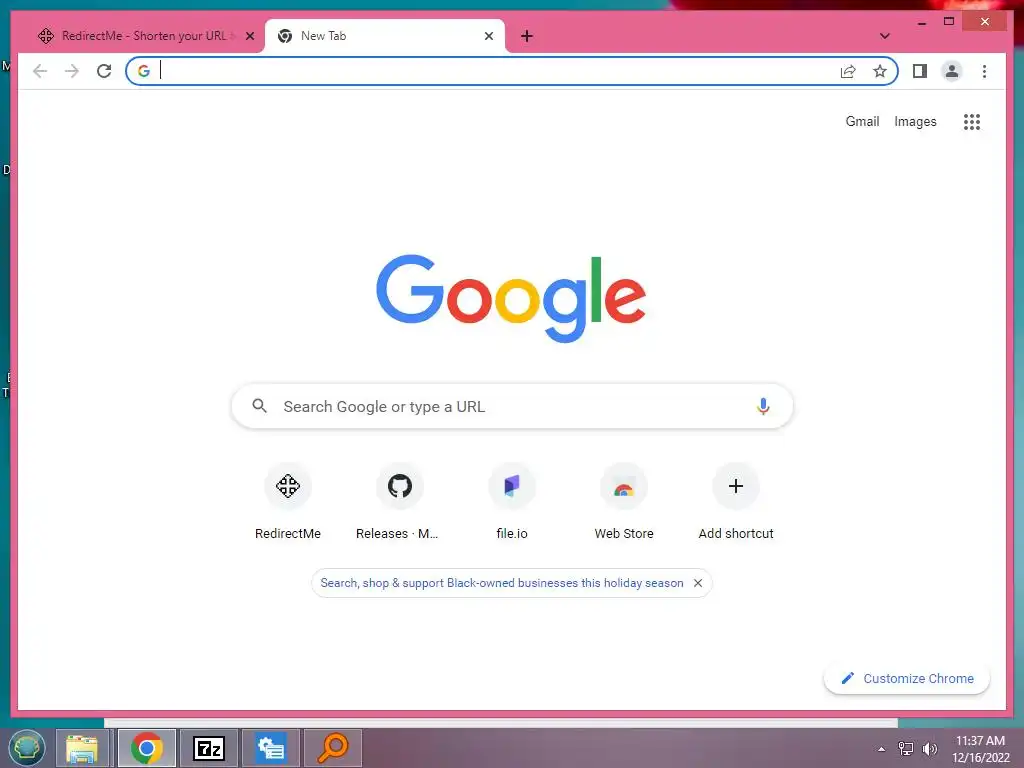This screenshot has width=1024, height=768.
Task: Dismiss the holiday season promo
Action: point(698,583)
